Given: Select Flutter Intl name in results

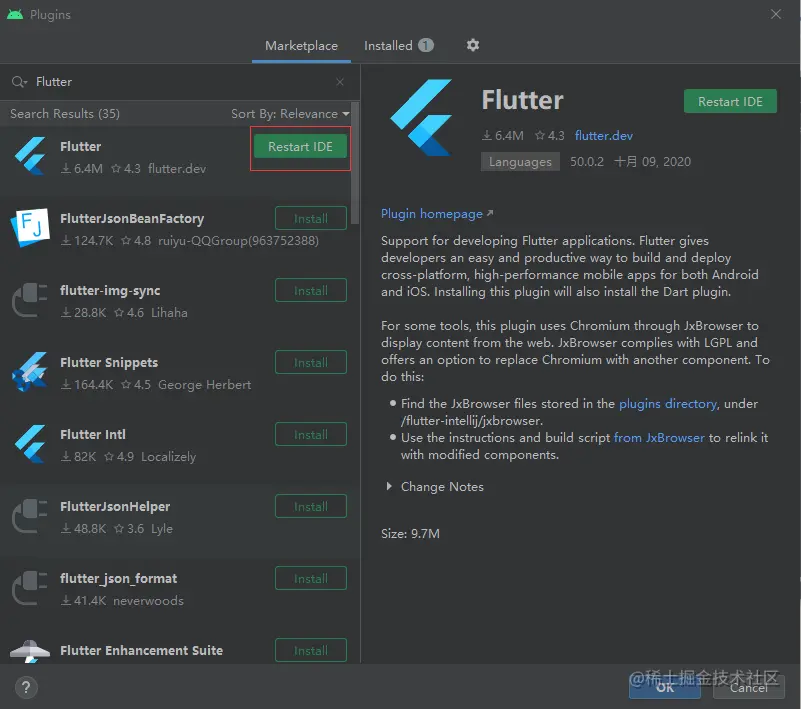Looking at the screenshot, I should point(92,435).
